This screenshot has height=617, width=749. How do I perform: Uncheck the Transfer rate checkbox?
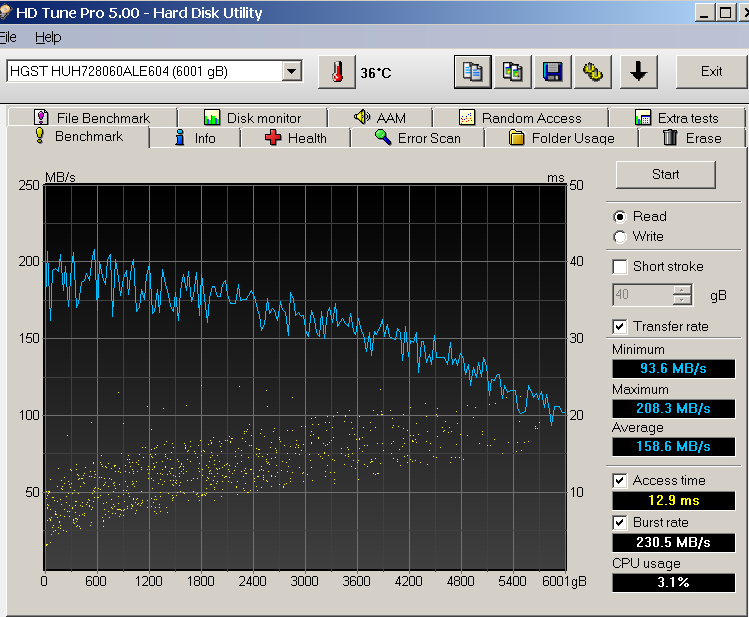click(x=620, y=327)
